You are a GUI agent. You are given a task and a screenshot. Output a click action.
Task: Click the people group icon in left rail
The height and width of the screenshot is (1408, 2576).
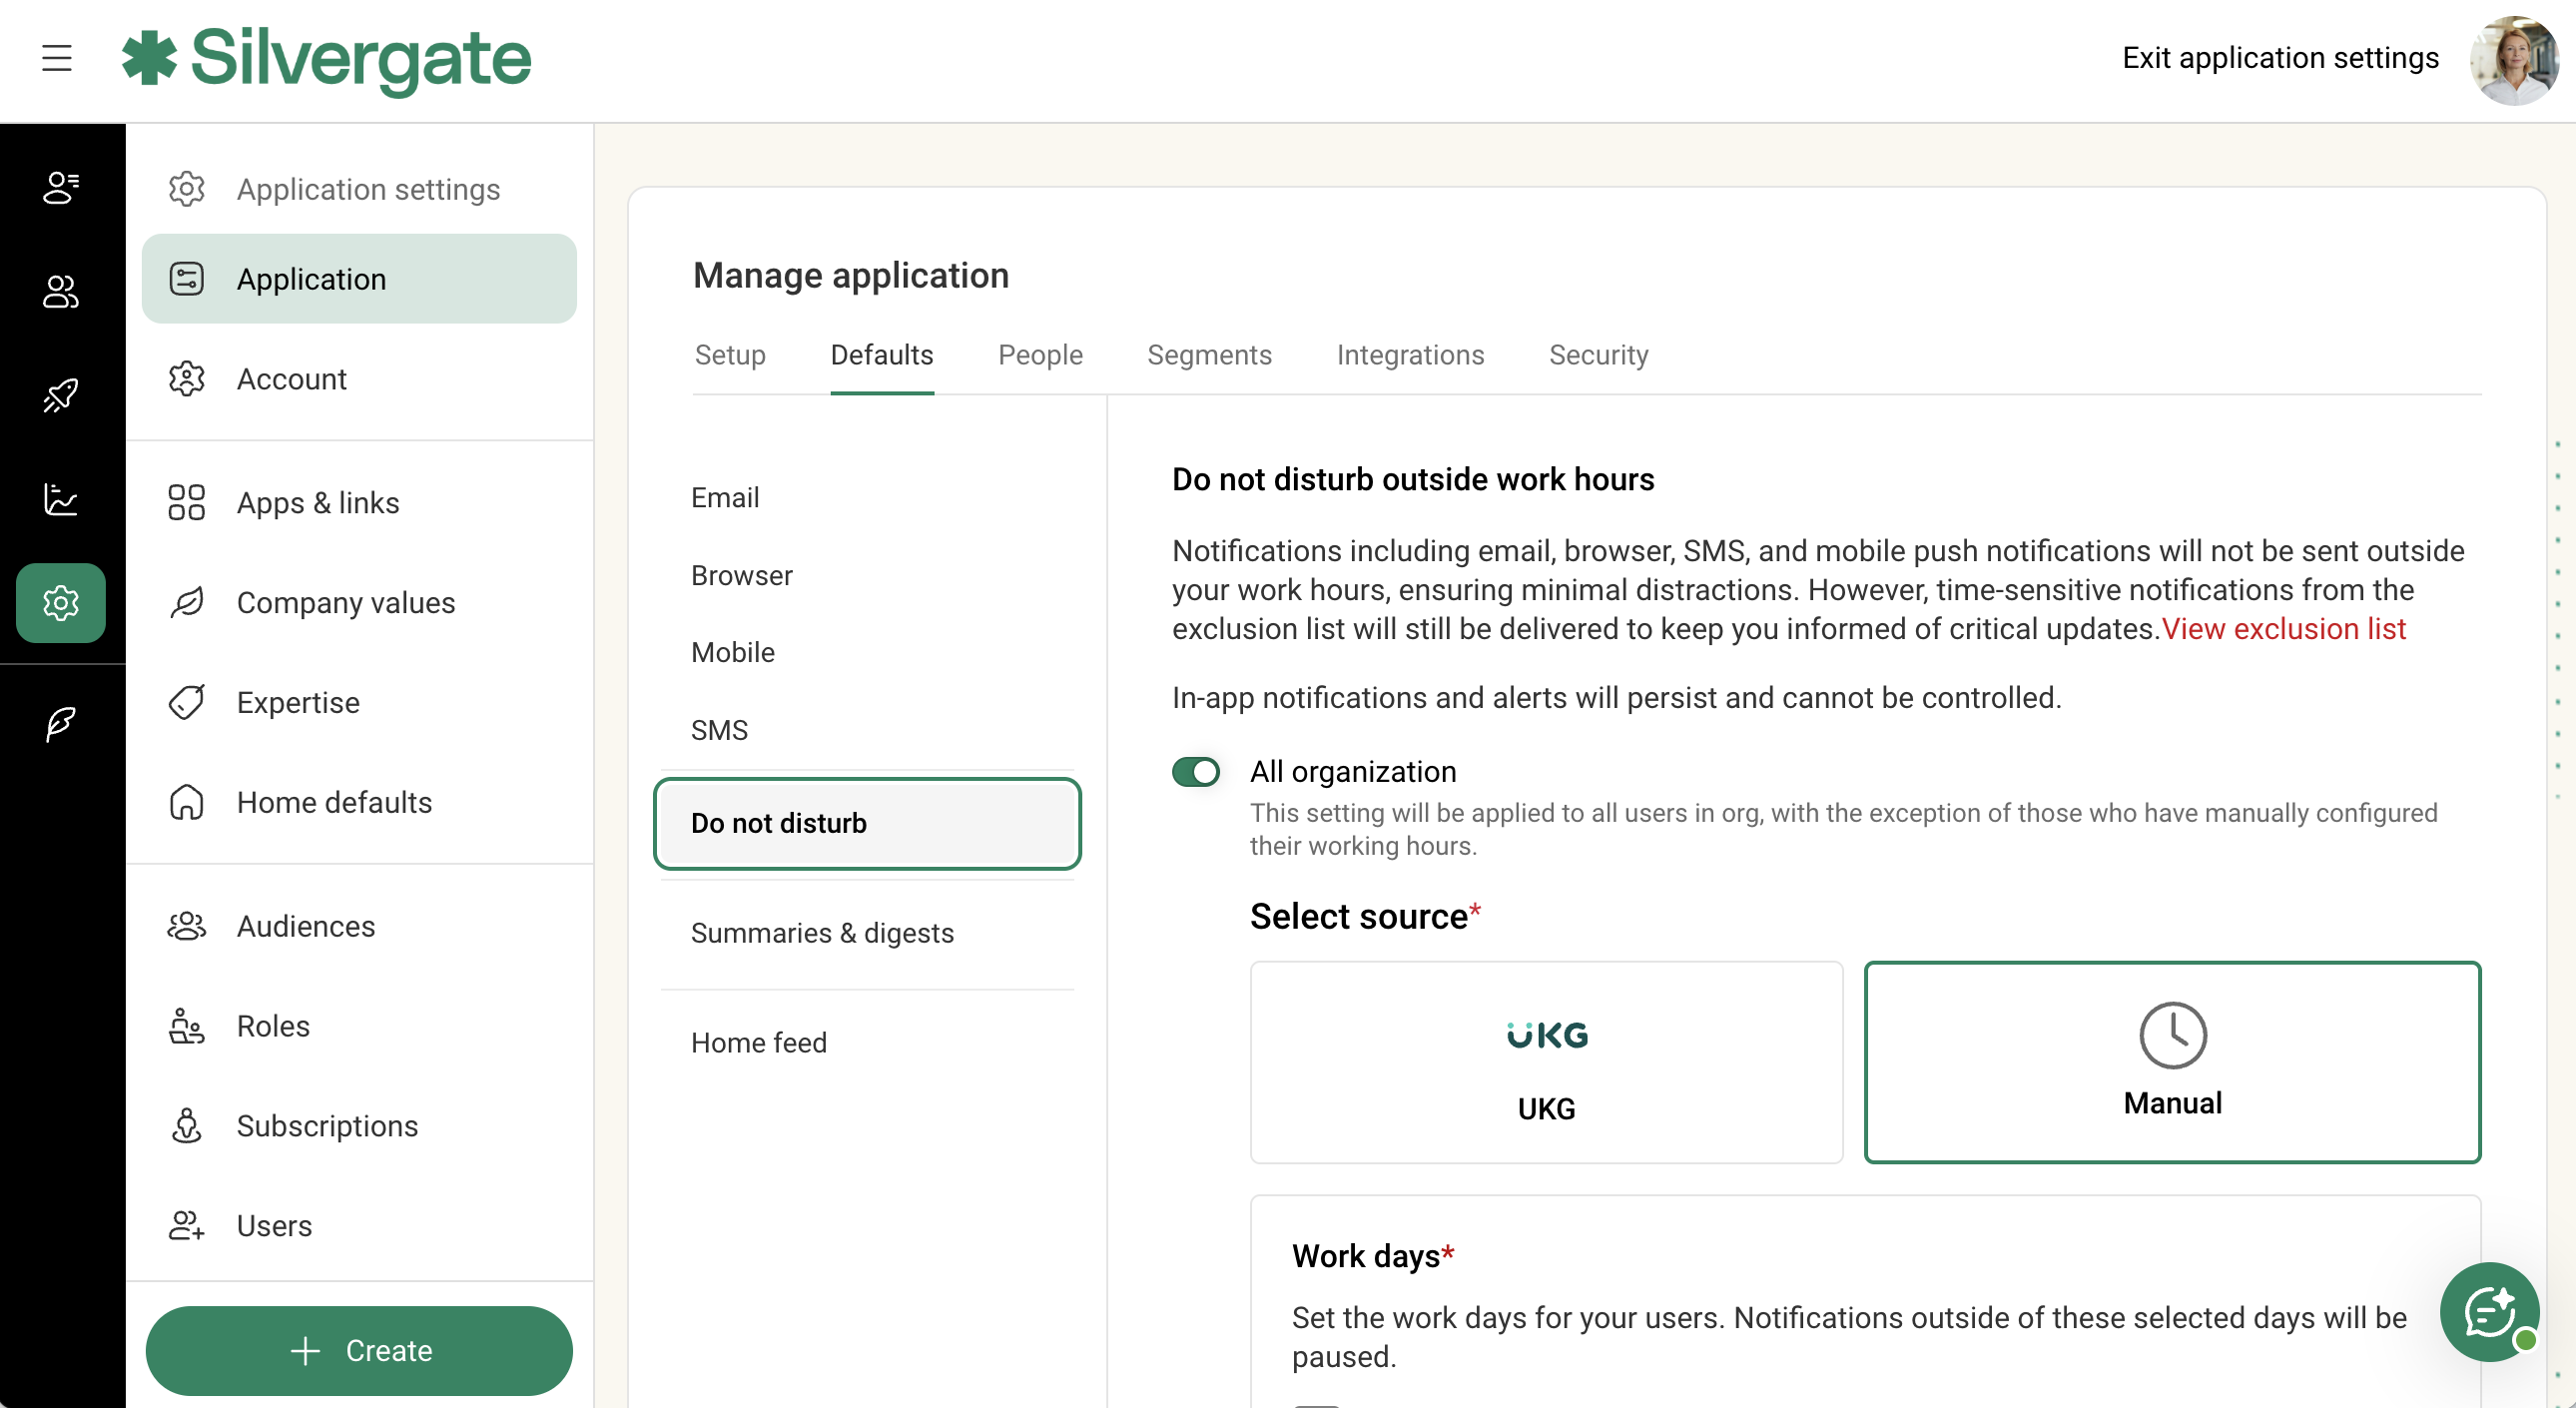click(x=61, y=292)
